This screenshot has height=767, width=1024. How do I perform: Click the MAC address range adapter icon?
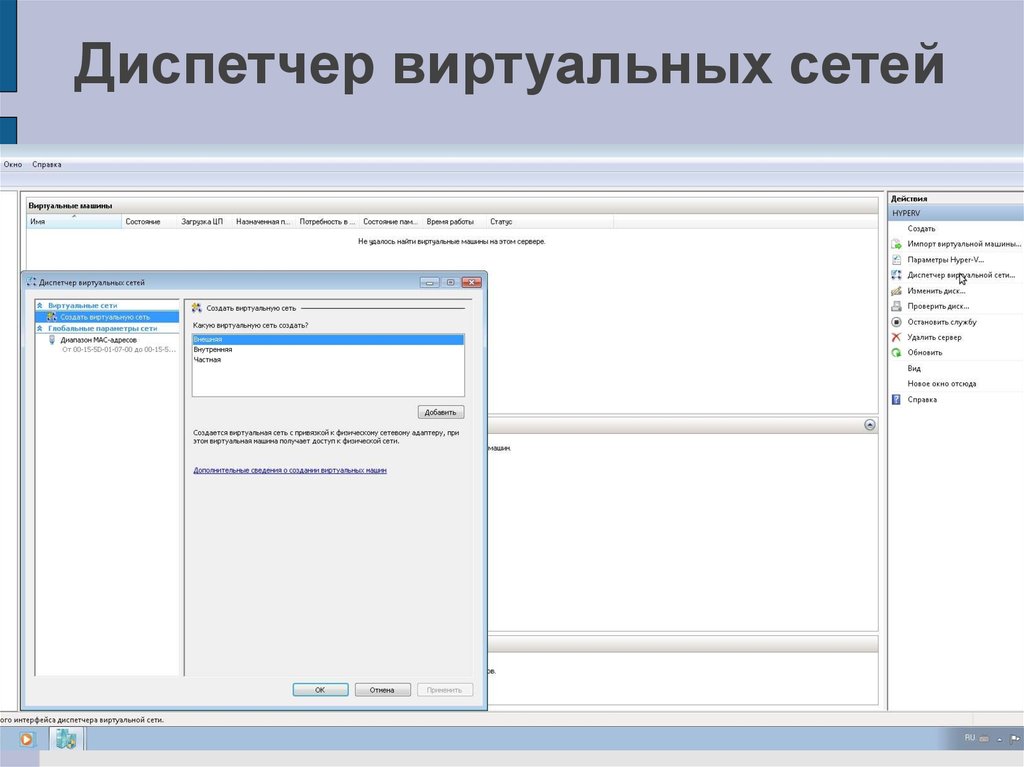(52, 340)
